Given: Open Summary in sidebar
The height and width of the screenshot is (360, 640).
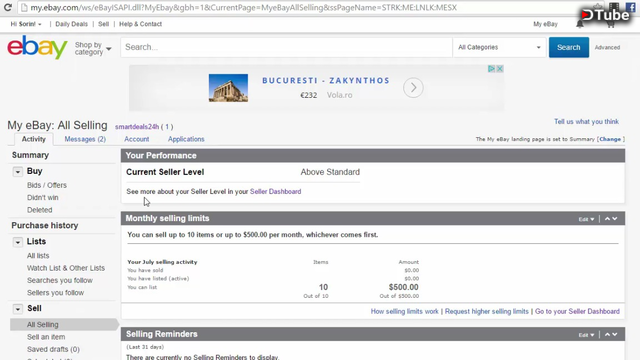Looking at the screenshot, I should click(x=30, y=156).
